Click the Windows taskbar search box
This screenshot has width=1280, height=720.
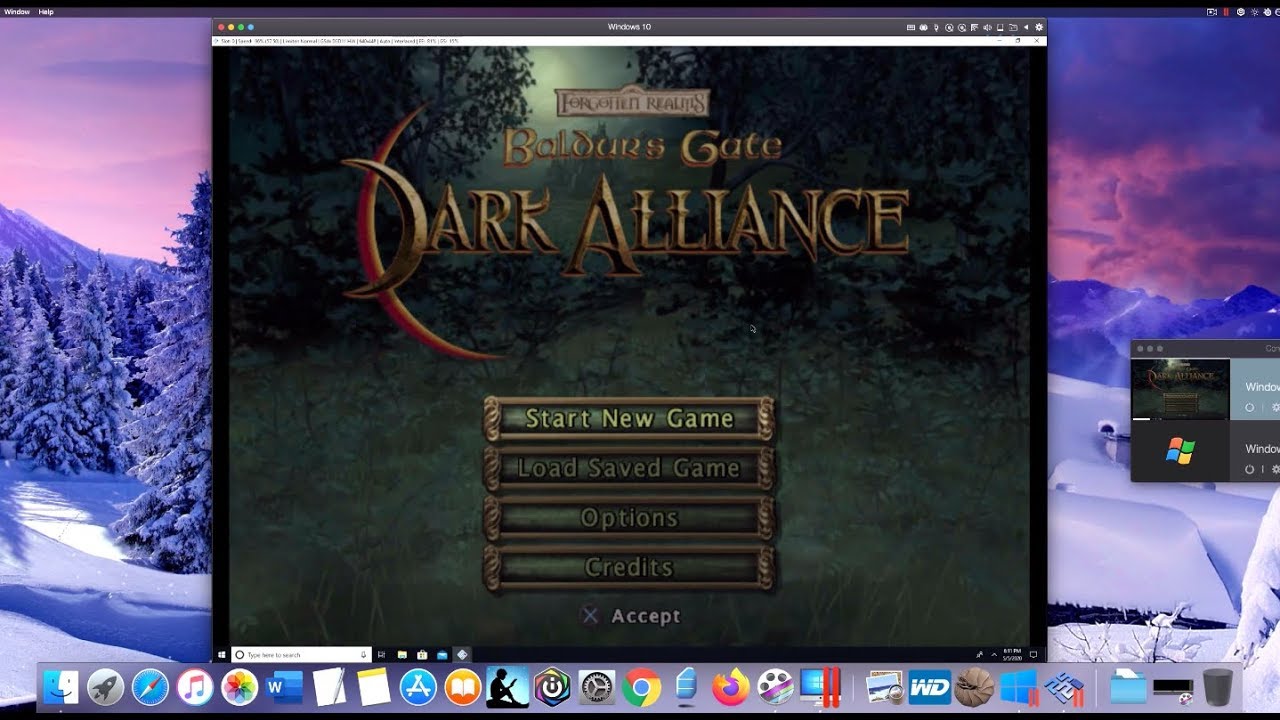302,655
